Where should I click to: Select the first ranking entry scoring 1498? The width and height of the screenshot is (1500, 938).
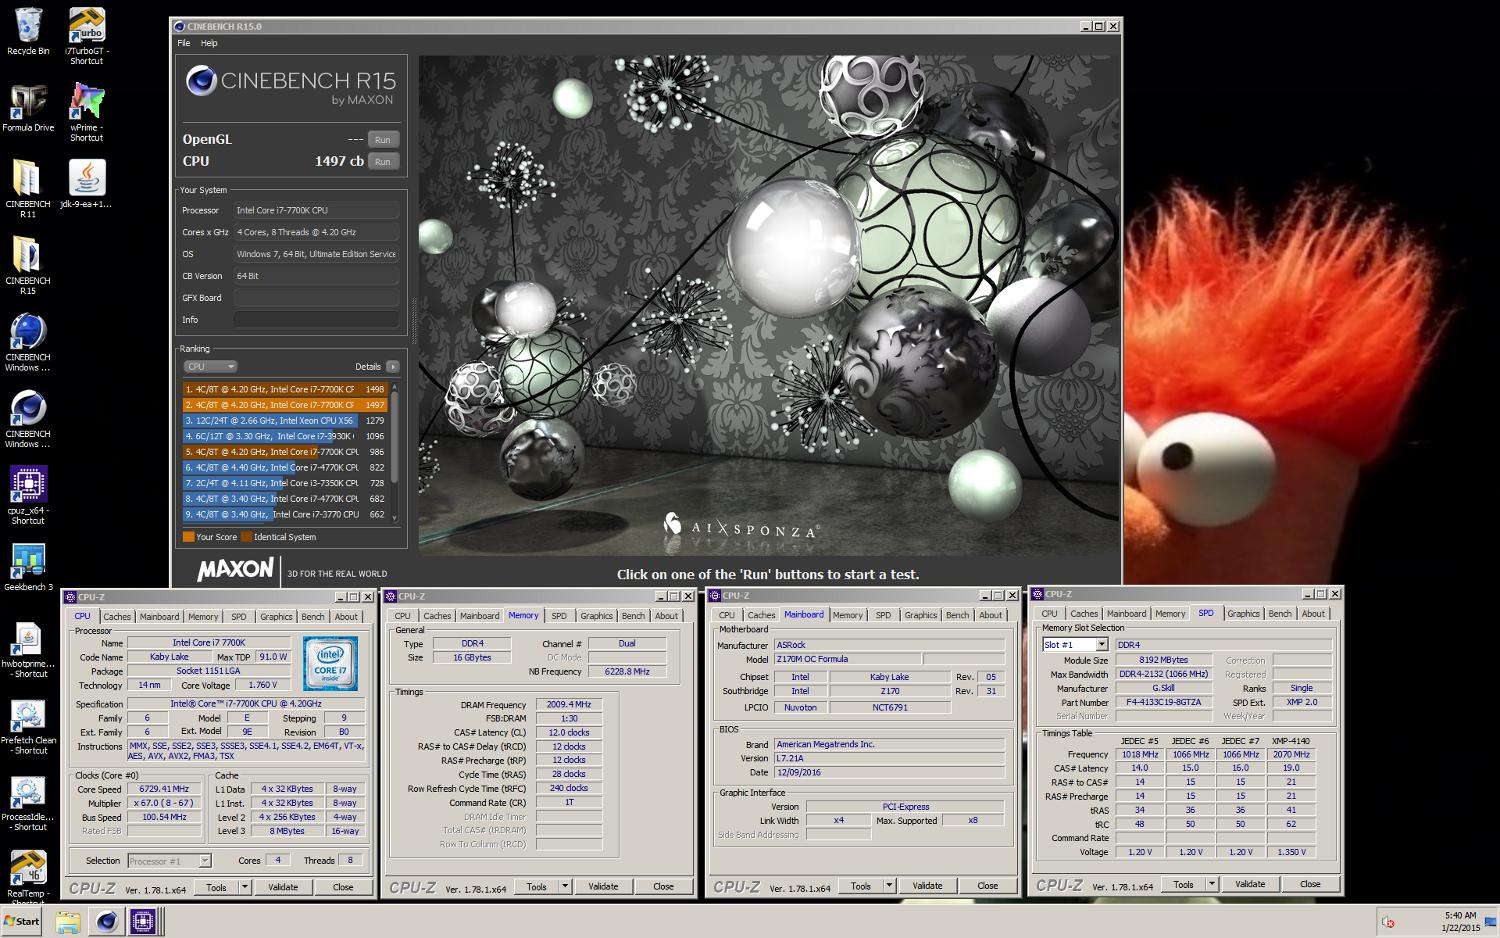[286, 389]
